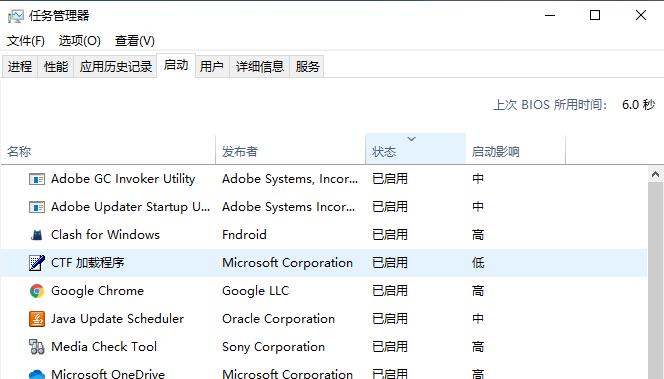
Task: Click startup impact 低 of CTF 加载程序
Action: point(478,263)
